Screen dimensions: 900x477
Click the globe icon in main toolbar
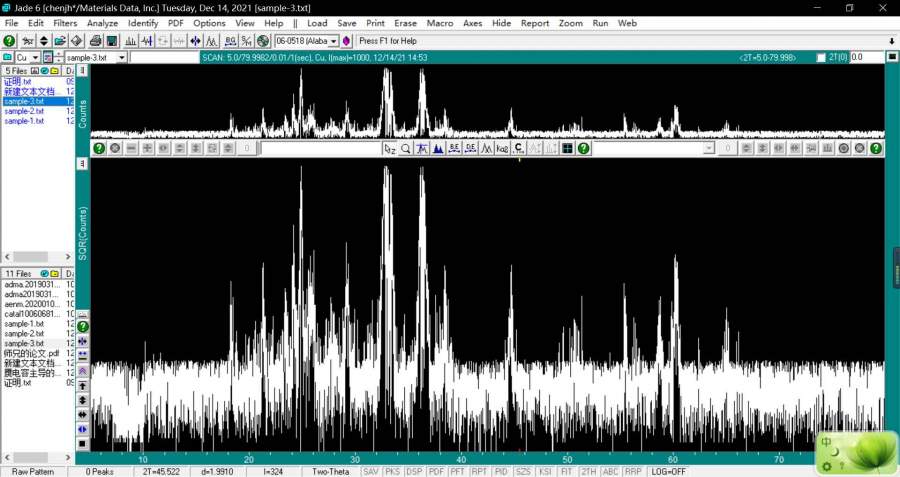coord(263,41)
